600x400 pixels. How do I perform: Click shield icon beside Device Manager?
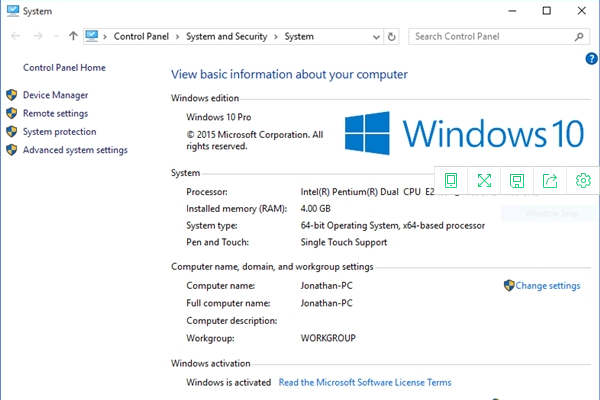click(12, 95)
